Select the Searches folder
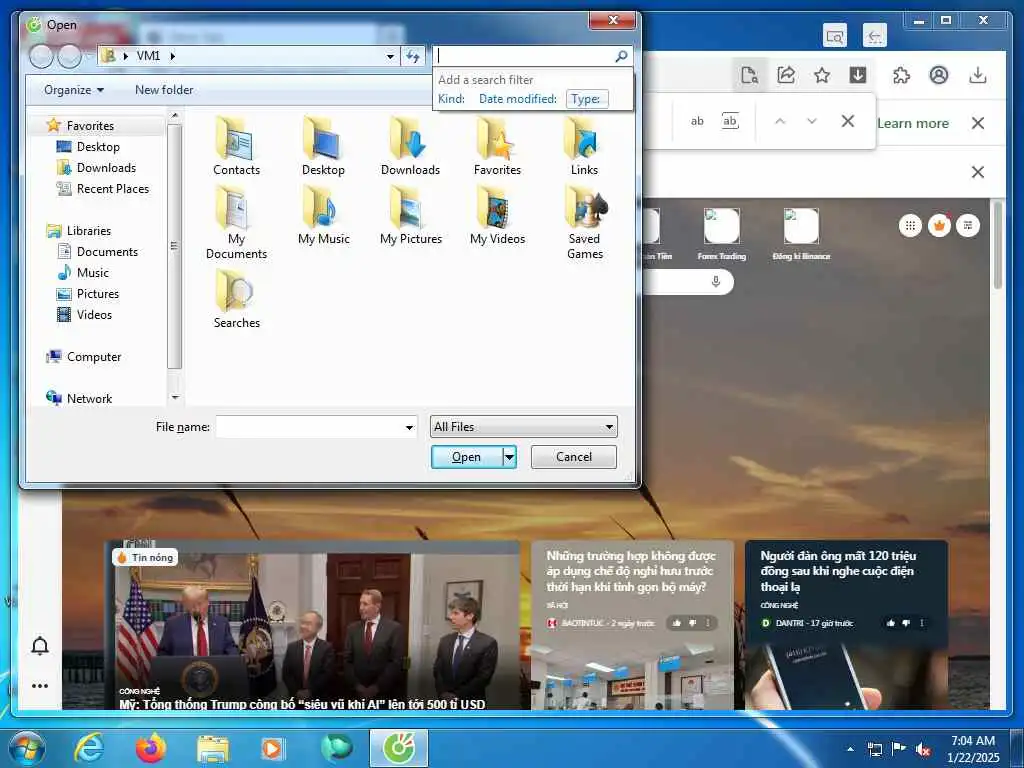This screenshot has height=768, width=1024. [236, 299]
